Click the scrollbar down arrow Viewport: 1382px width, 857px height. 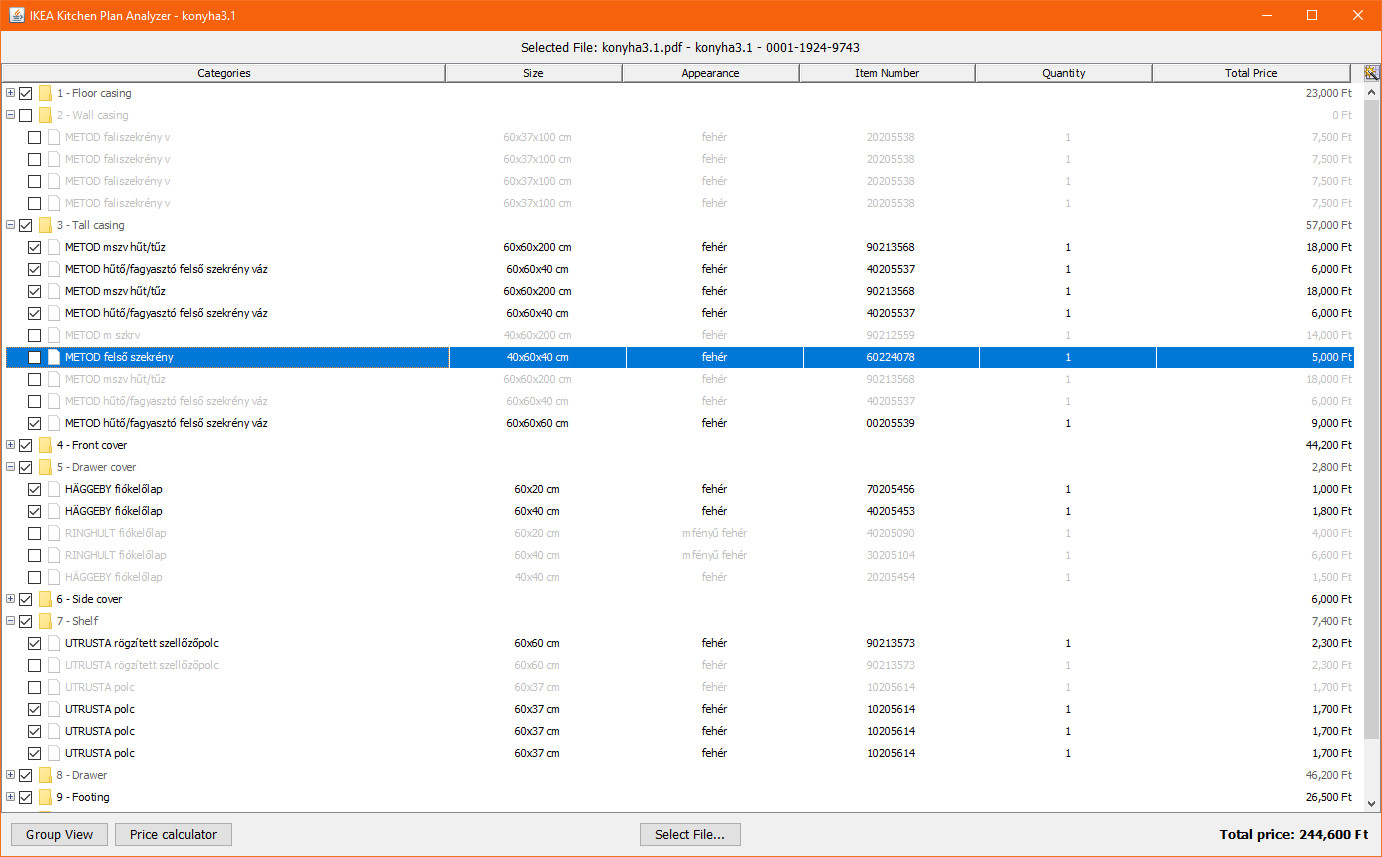tap(1372, 804)
